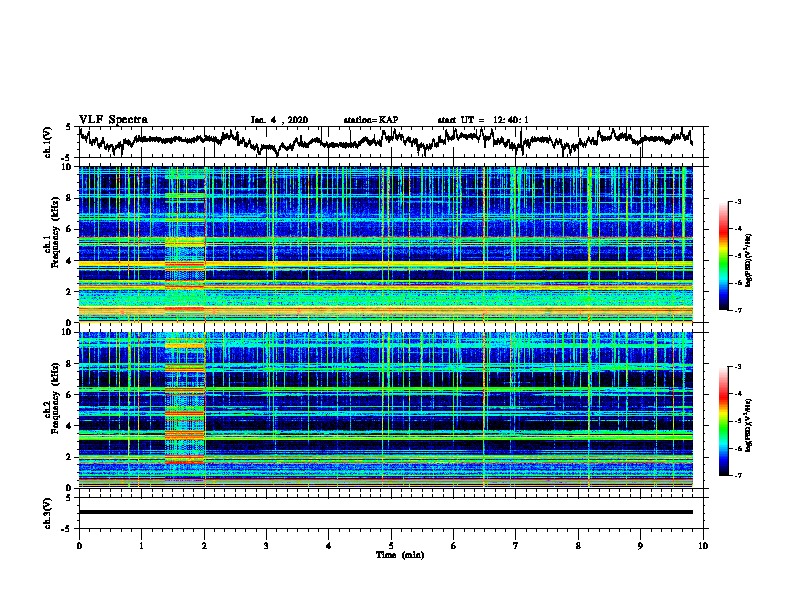The height and width of the screenshot is (612, 792).
Task: Click the "4" tick label on the time axis
Action: [329, 546]
